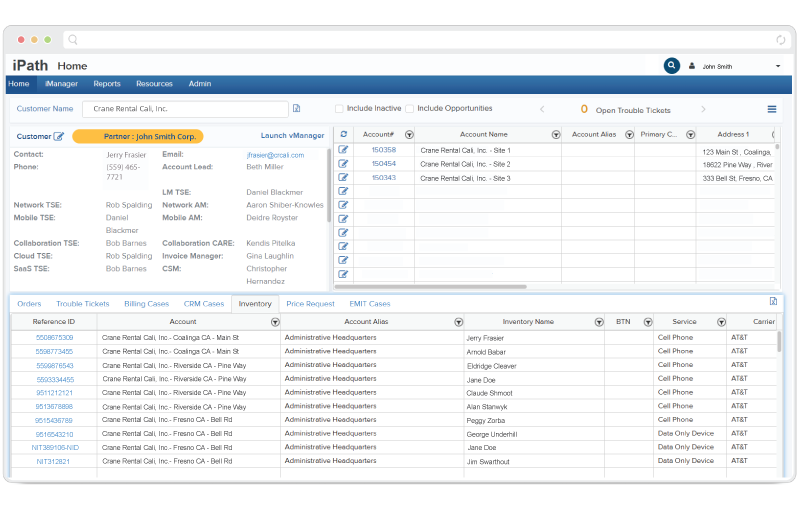Click the Launch vManager link
800x505 pixels.
tap(292, 136)
